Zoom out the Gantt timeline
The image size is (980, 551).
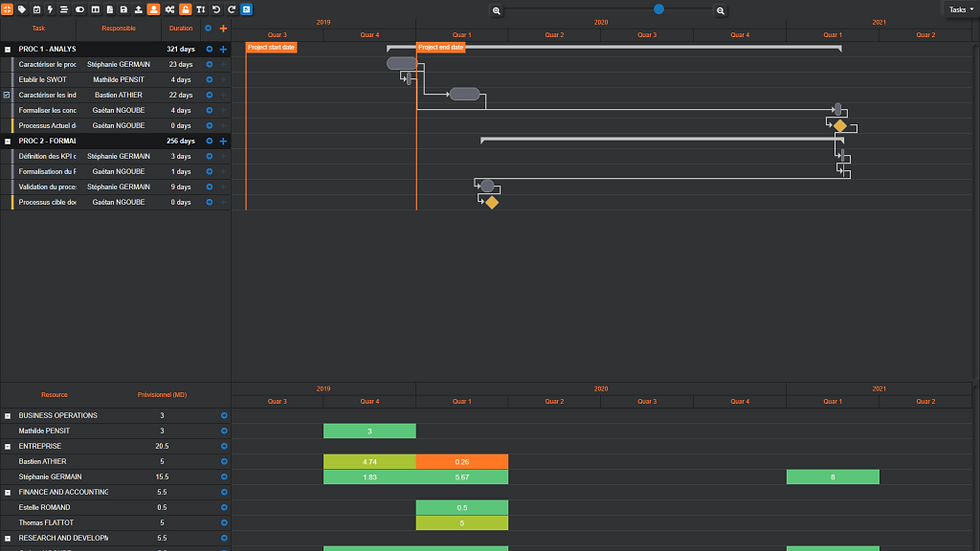pyautogui.click(x=496, y=11)
